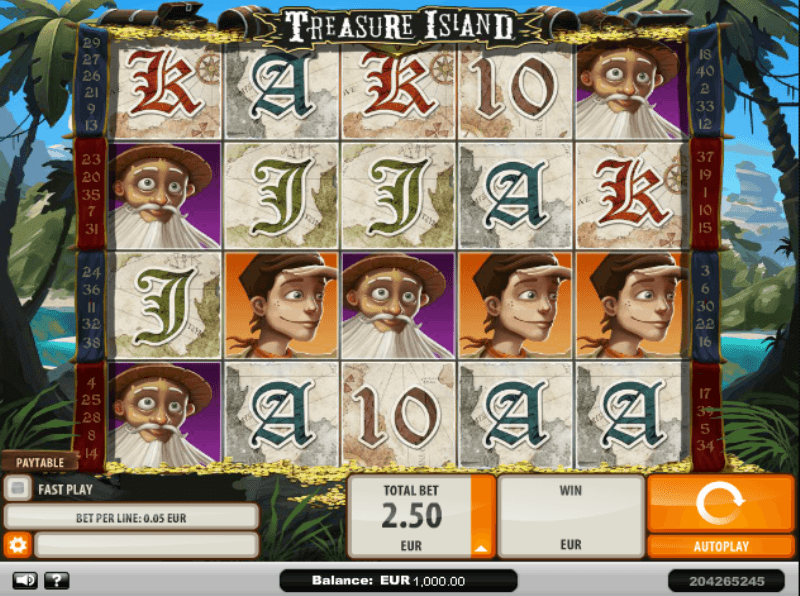Click the green J symbol in the third row
800x596 pixels.
tap(164, 305)
